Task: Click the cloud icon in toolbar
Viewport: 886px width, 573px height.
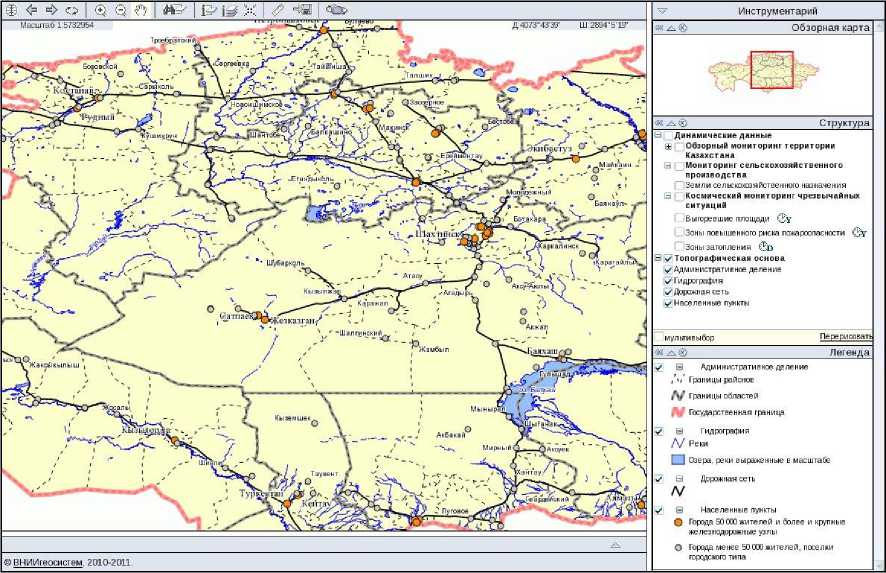Action: pyautogui.click(x=336, y=9)
